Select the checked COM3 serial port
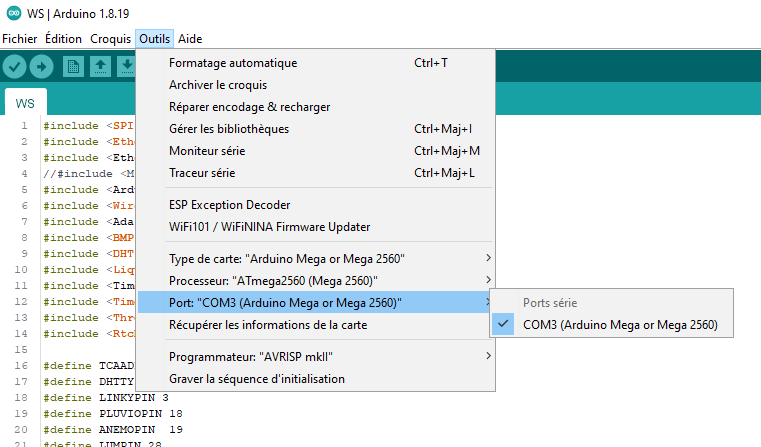 (620, 325)
